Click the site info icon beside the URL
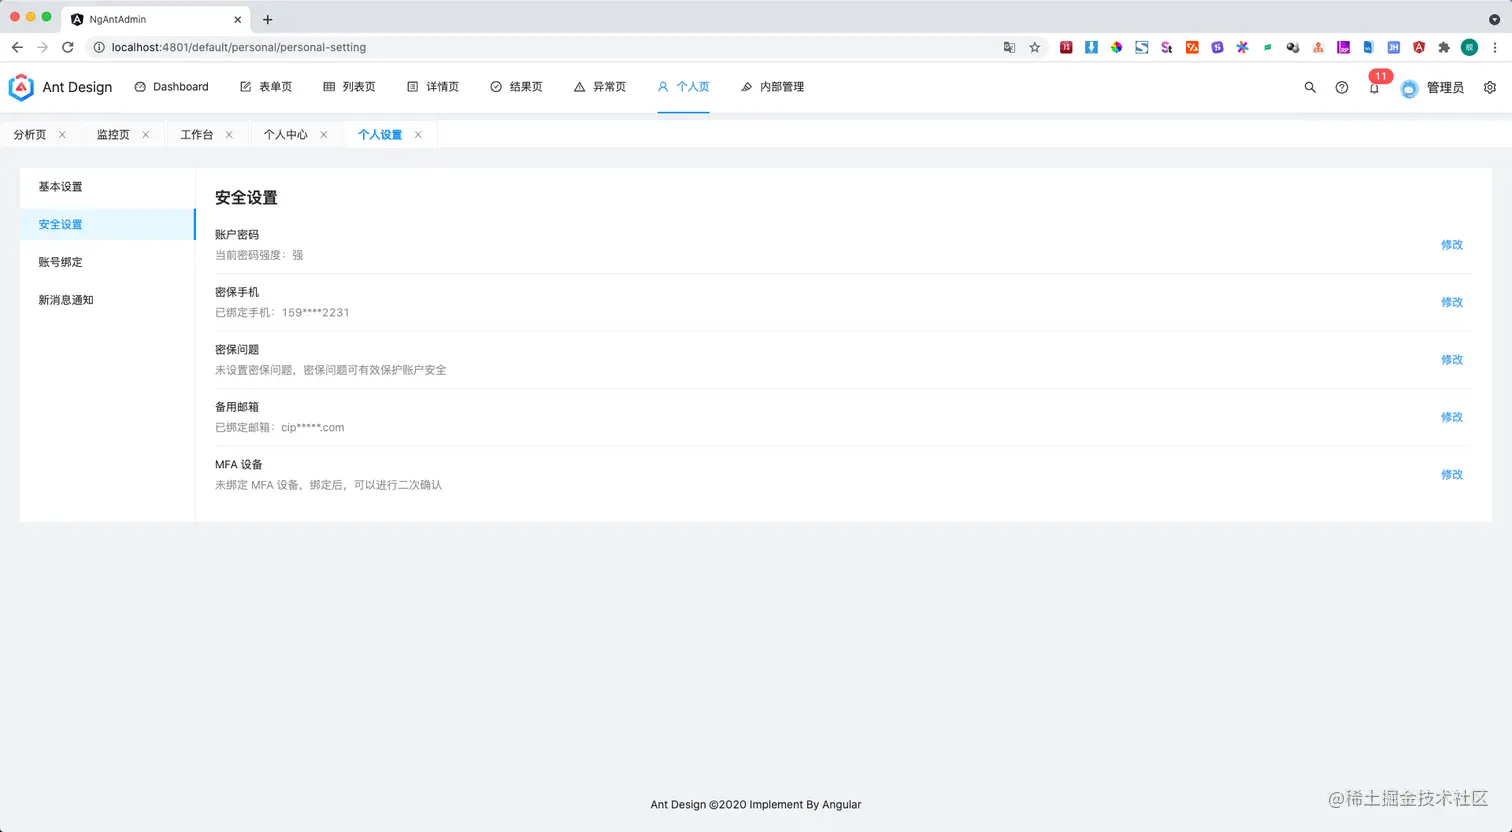This screenshot has height=832, width=1512. tap(99, 47)
